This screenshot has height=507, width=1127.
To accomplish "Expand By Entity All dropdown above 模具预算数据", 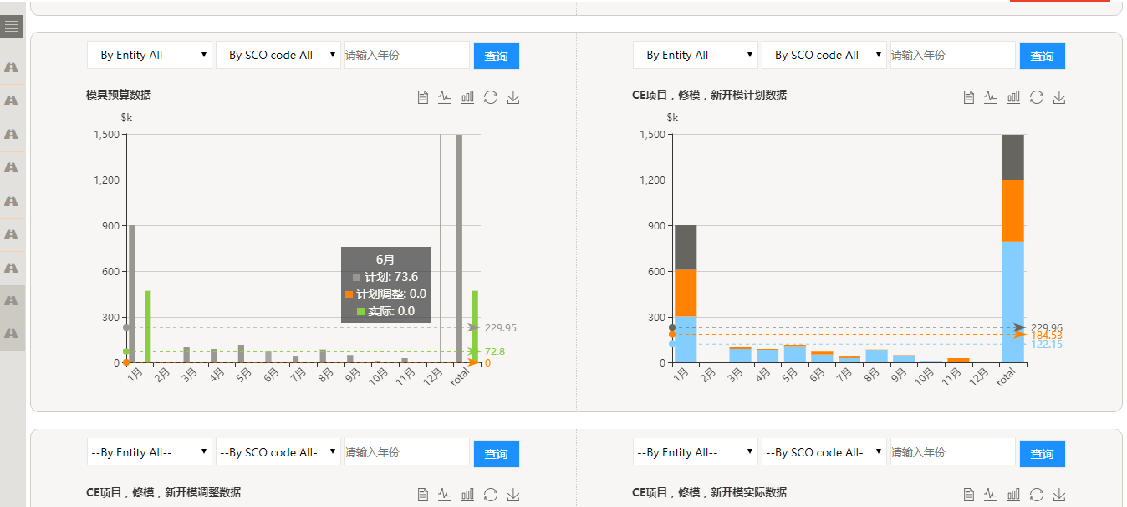I will 150,55.
